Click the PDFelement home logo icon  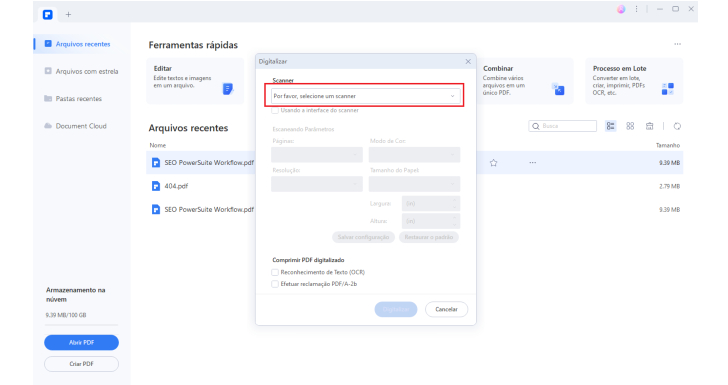pos(47,14)
